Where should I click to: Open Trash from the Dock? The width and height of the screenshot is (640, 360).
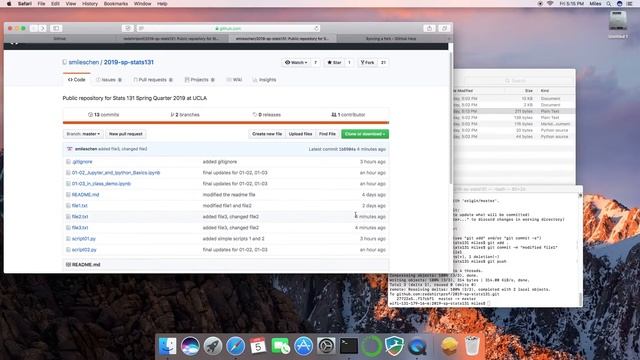472,346
